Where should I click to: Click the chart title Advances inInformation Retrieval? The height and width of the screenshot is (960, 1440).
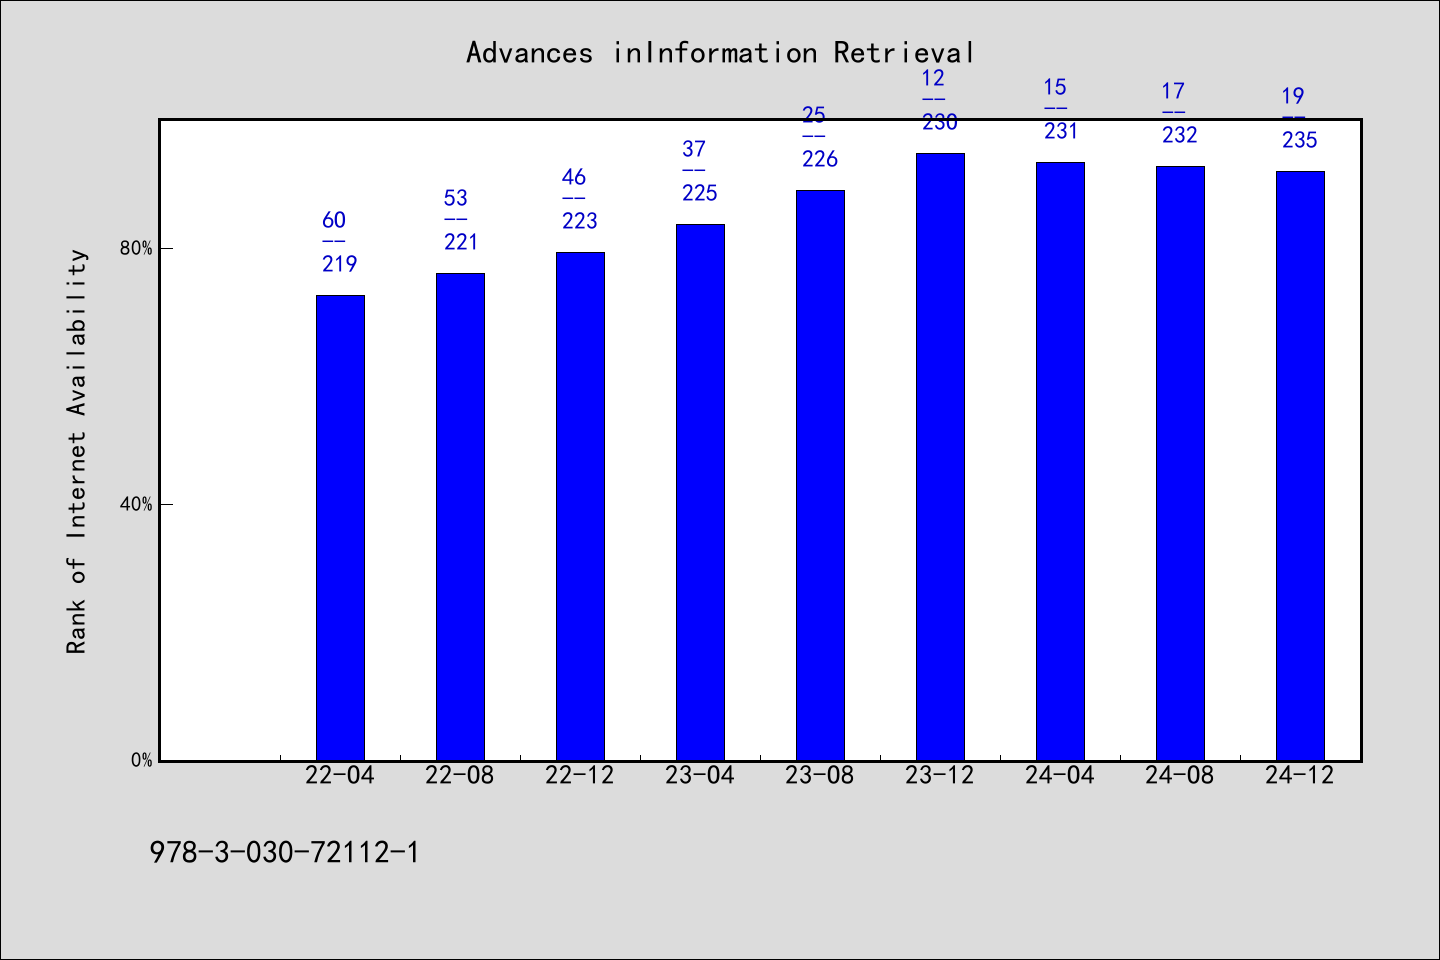720,53
